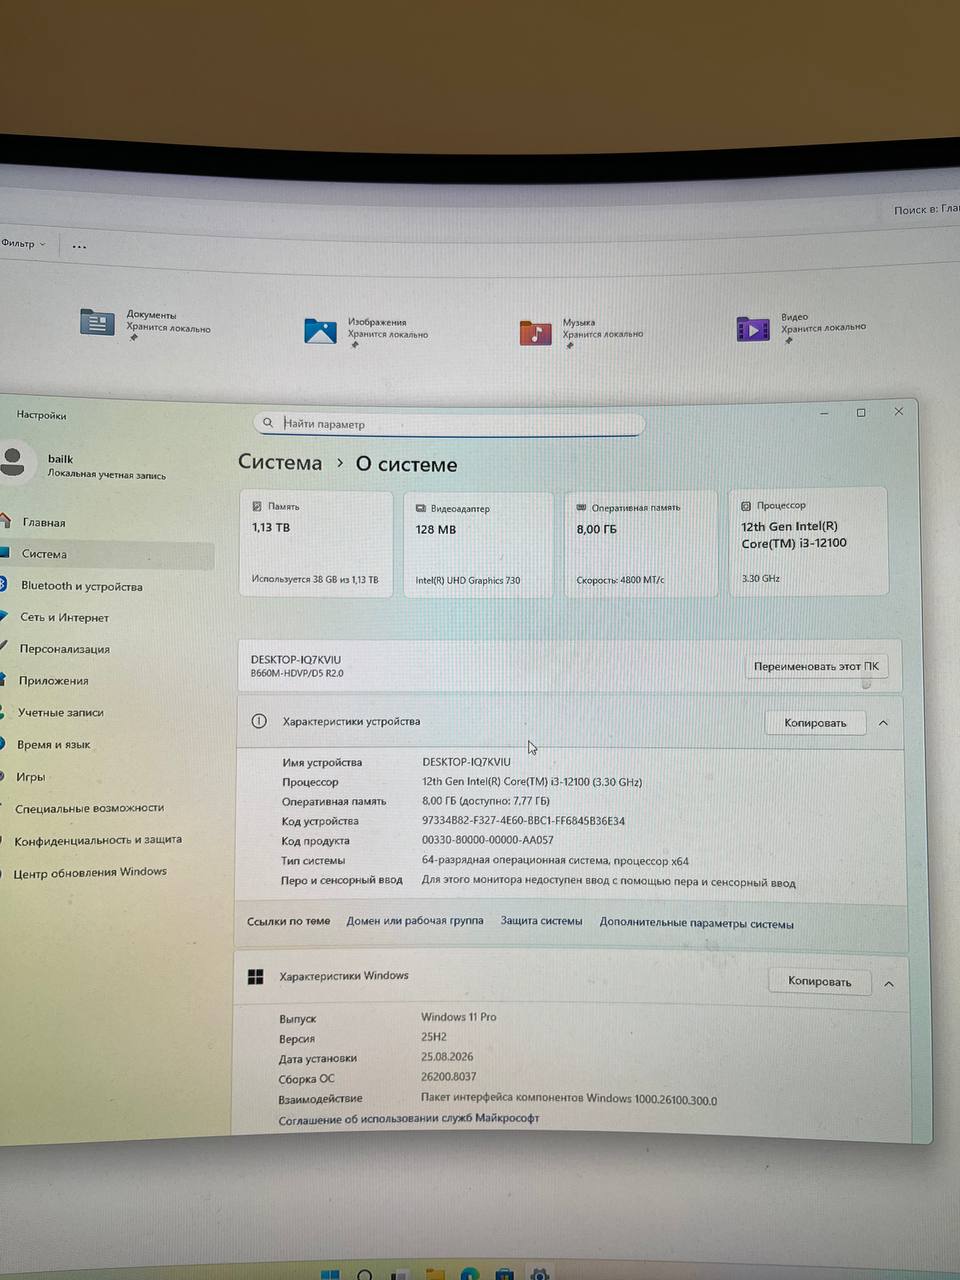Image resolution: width=960 pixels, height=1280 pixels.
Task: Click Переименовать этот ПК button
Action: tap(816, 666)
